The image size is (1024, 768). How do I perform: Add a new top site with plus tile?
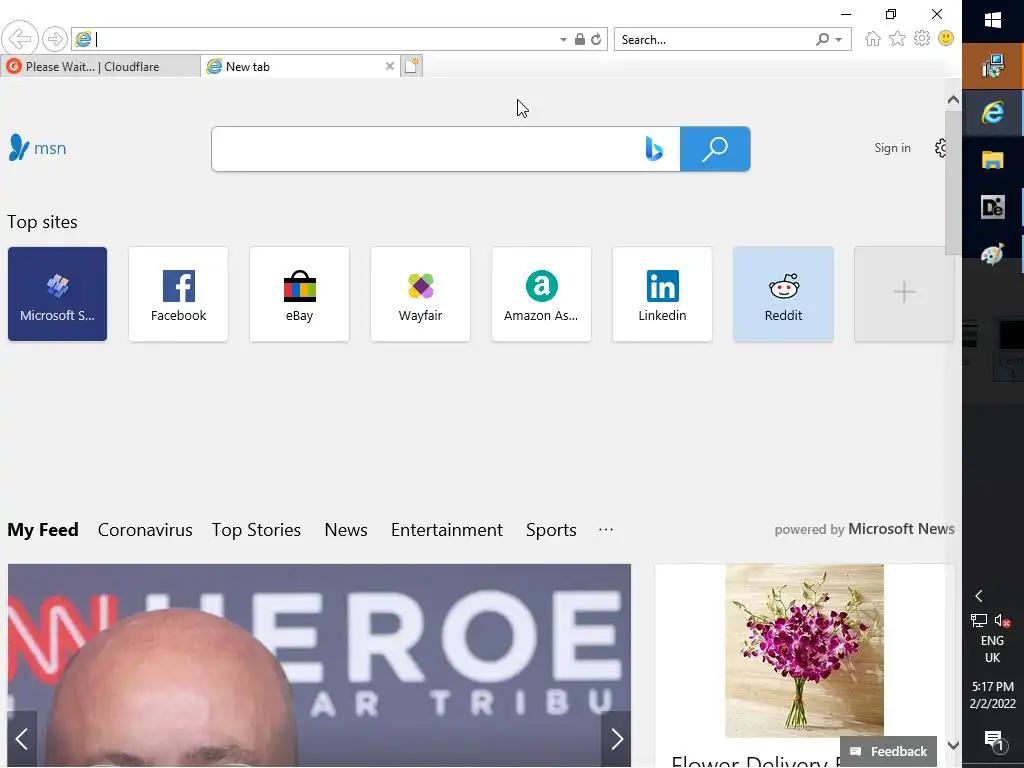[x=904, y=294]
